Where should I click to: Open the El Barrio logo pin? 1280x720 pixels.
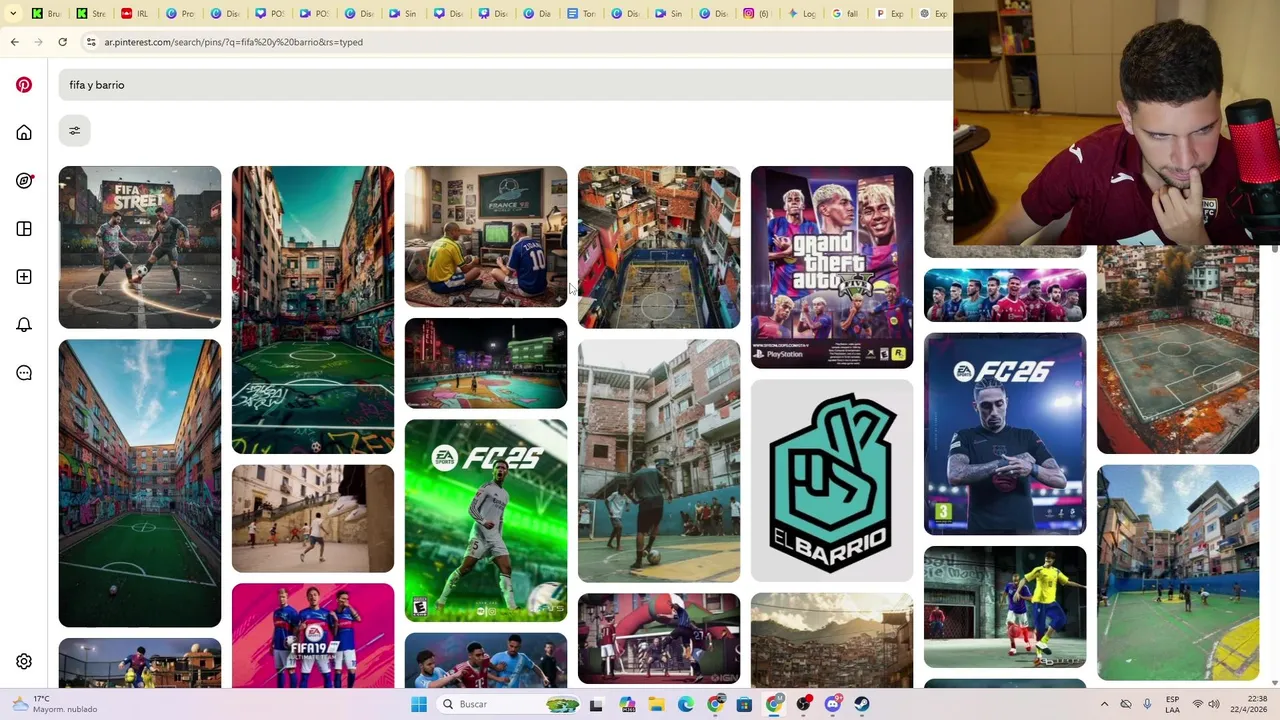(832, 480)
